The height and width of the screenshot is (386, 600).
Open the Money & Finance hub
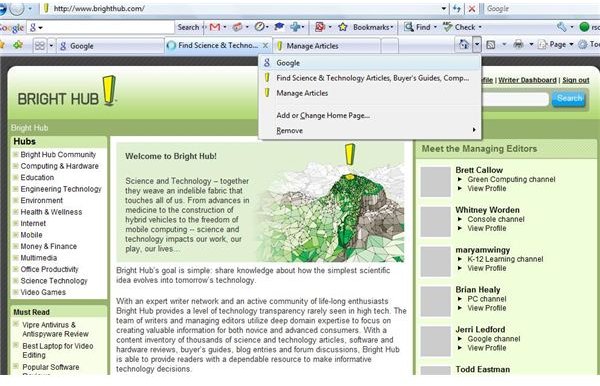pyautogui.click(x=49, y=246)
